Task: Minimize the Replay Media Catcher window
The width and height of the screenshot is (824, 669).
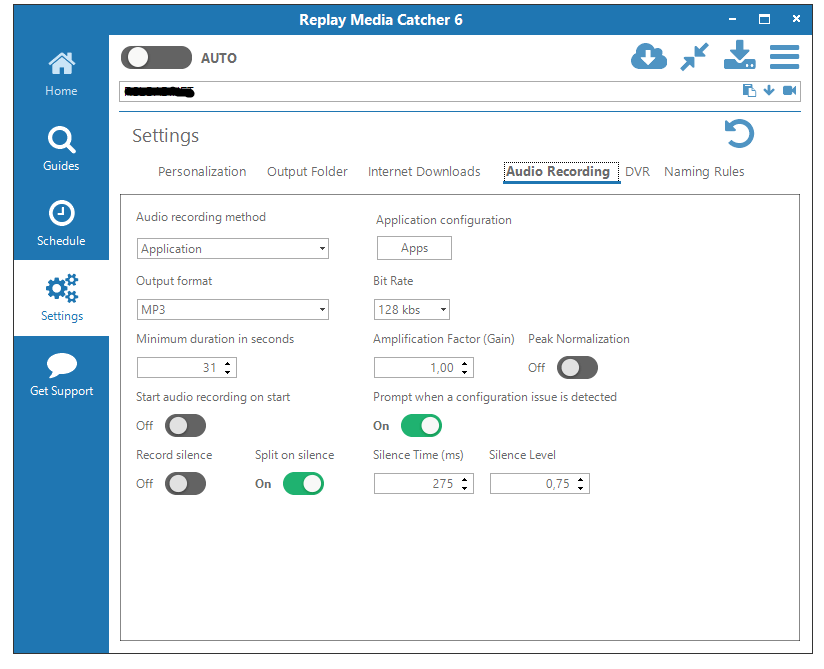Action: 732,19
